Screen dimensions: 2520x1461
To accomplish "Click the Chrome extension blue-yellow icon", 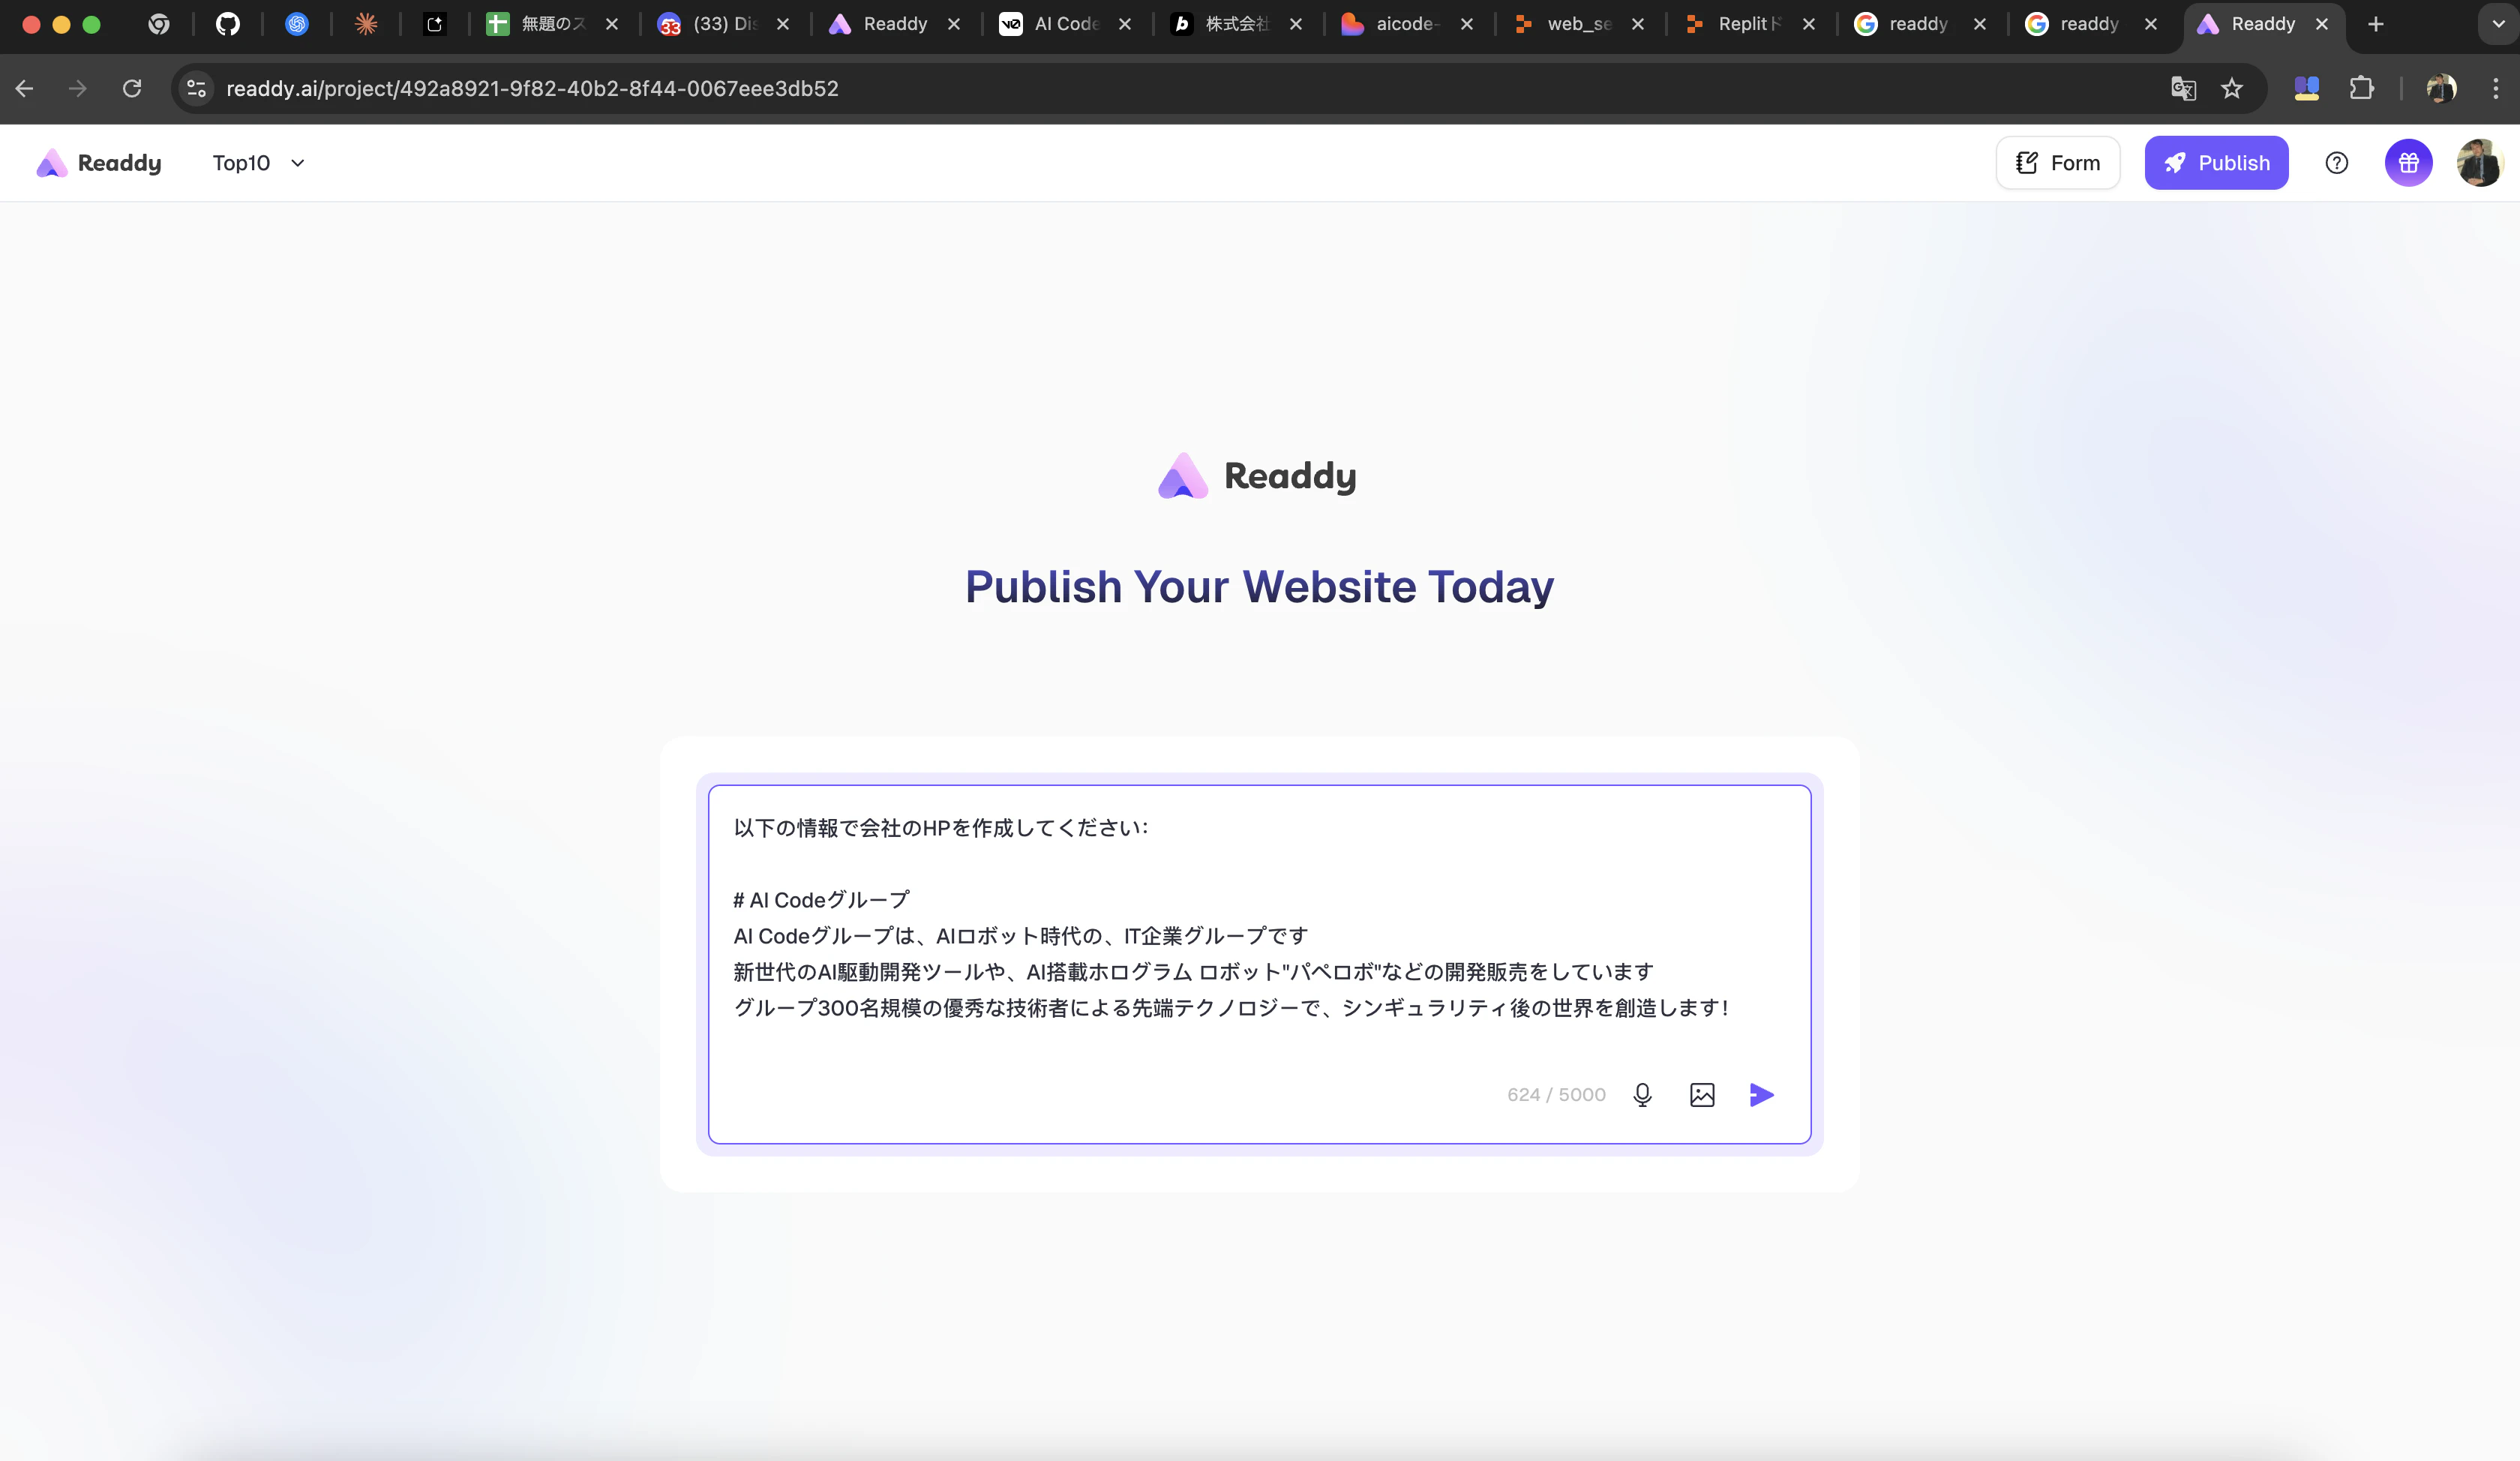I will point(2307,89).
